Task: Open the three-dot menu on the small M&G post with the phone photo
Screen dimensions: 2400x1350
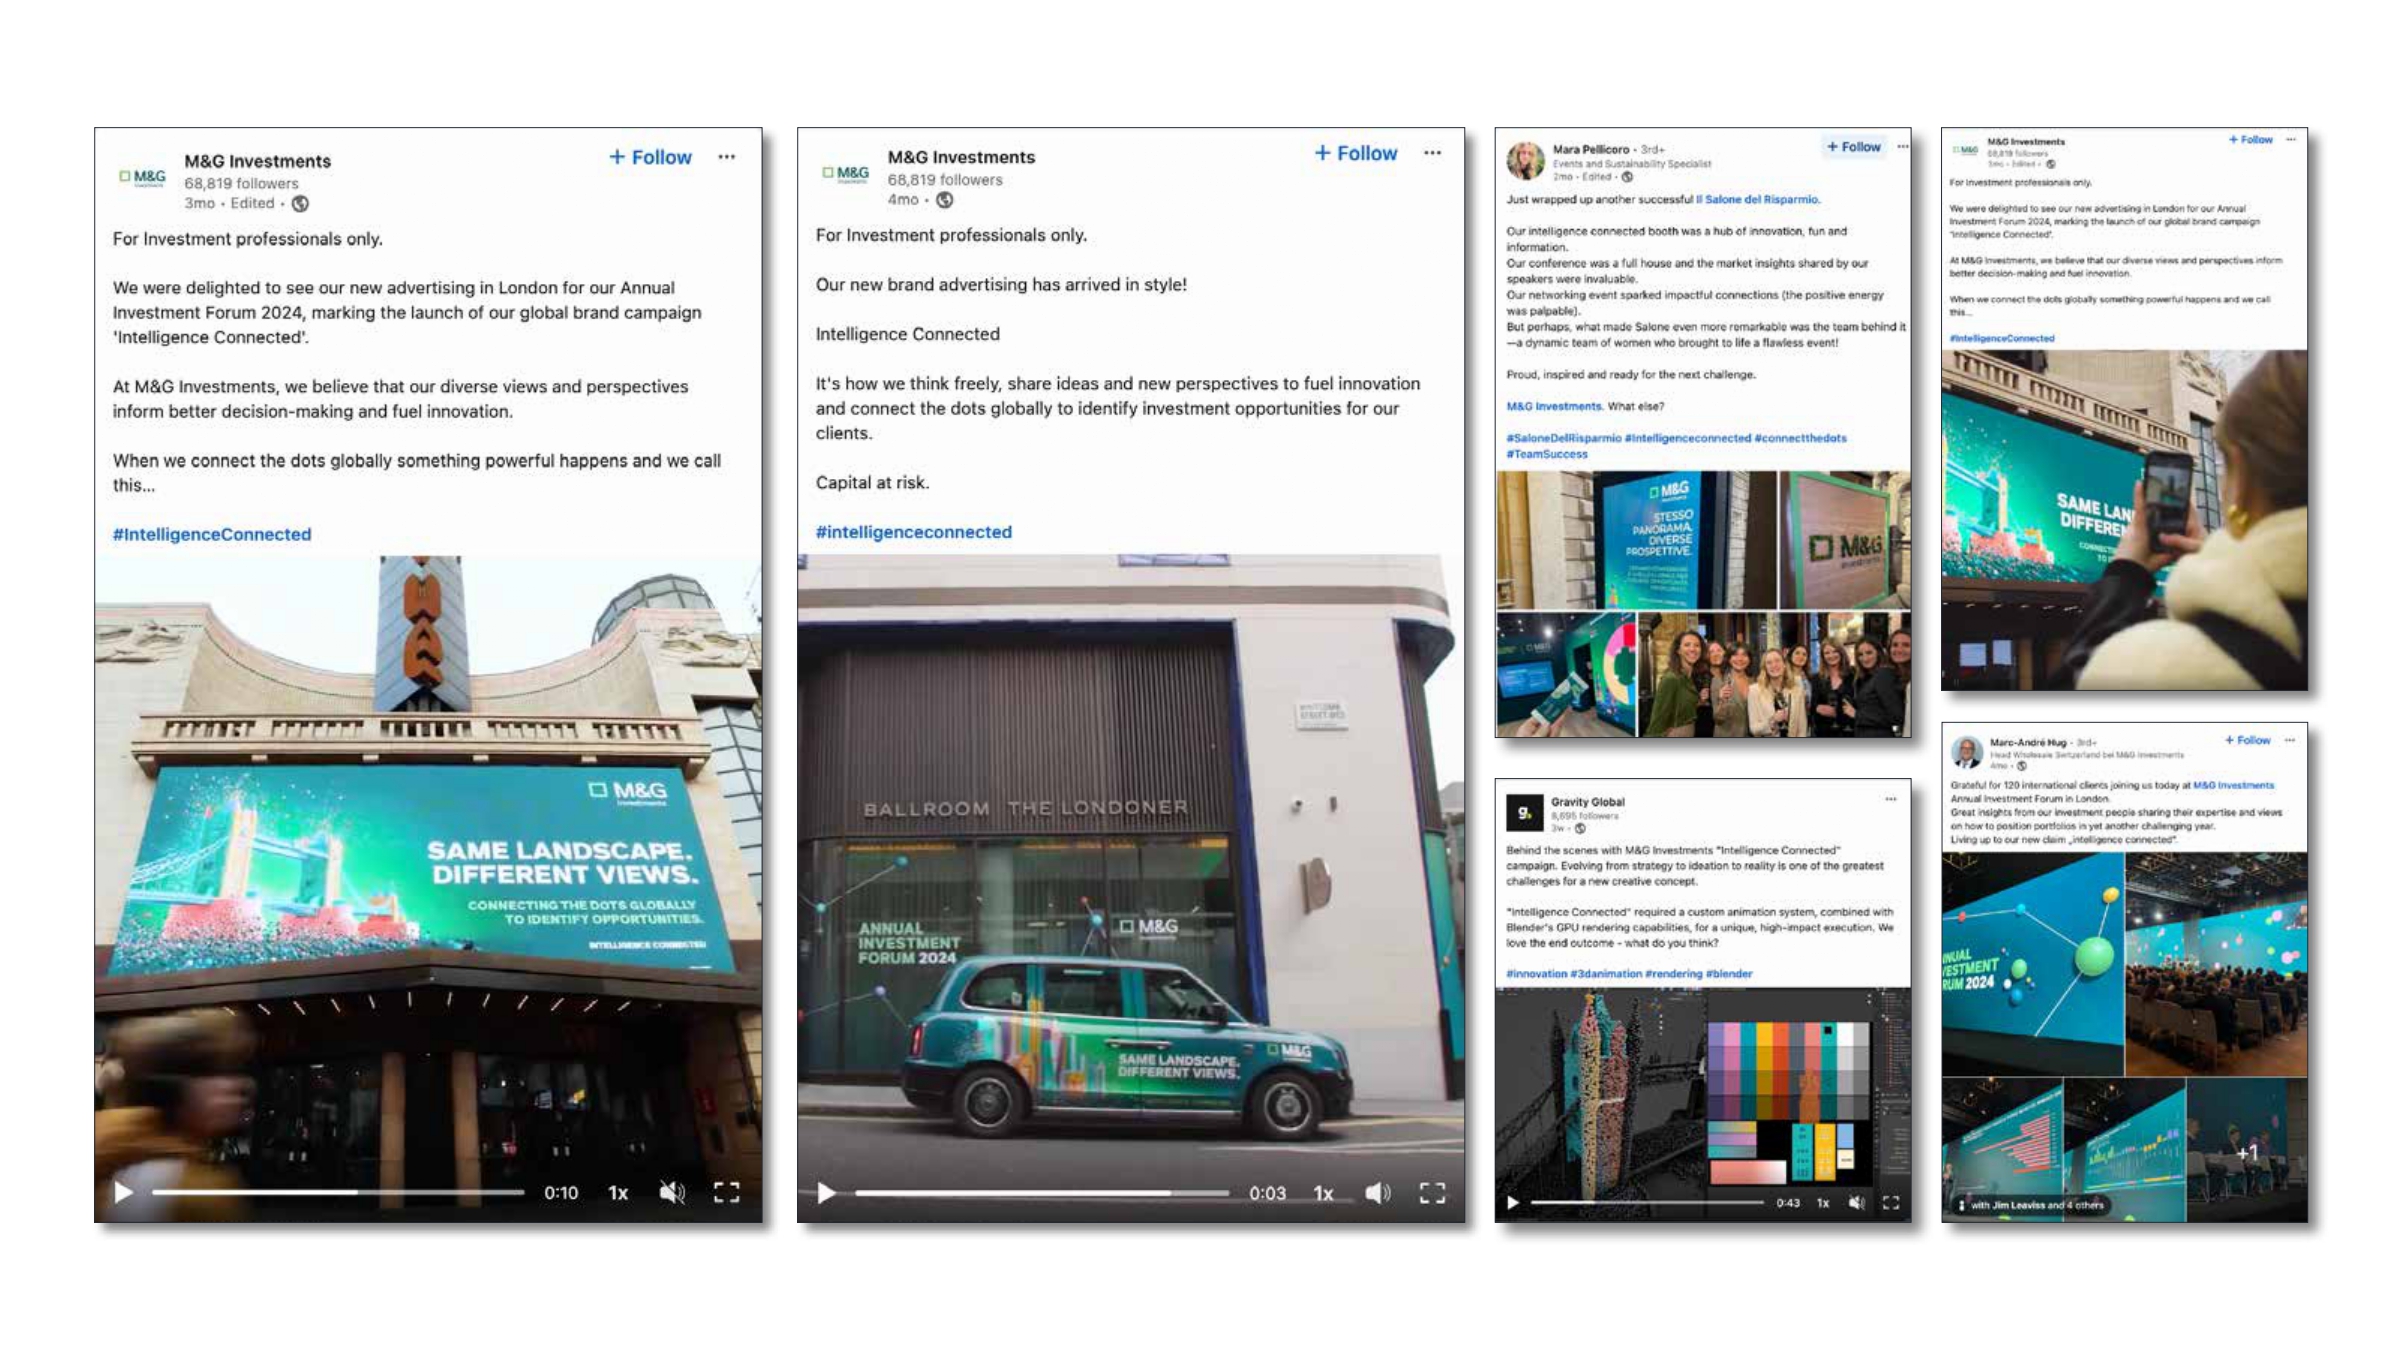Action: pyautogui.click(x=2291, y=140)
